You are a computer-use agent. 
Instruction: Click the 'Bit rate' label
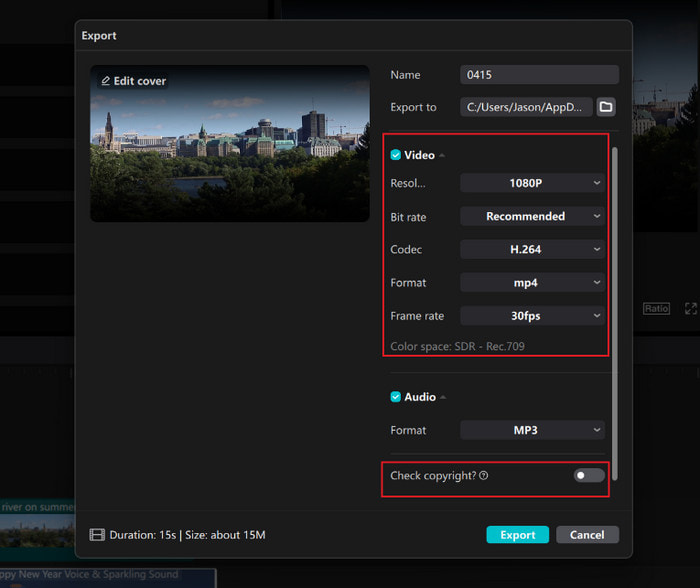[408, 217]
